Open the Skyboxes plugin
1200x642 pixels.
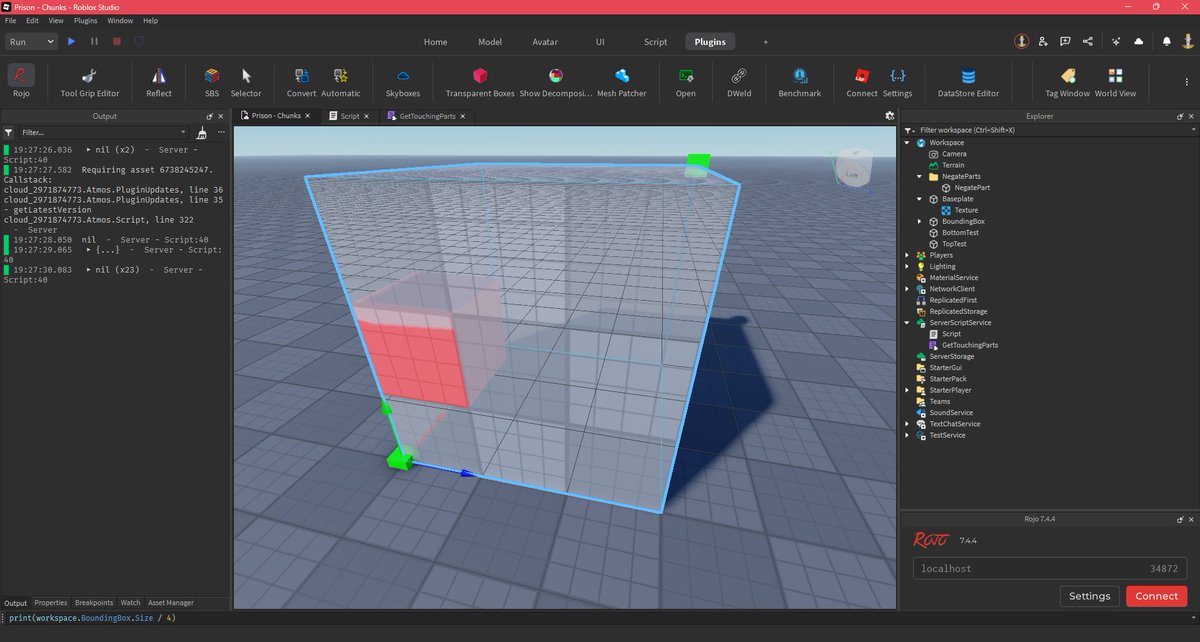pyautogui.click(x=403, y=81)
